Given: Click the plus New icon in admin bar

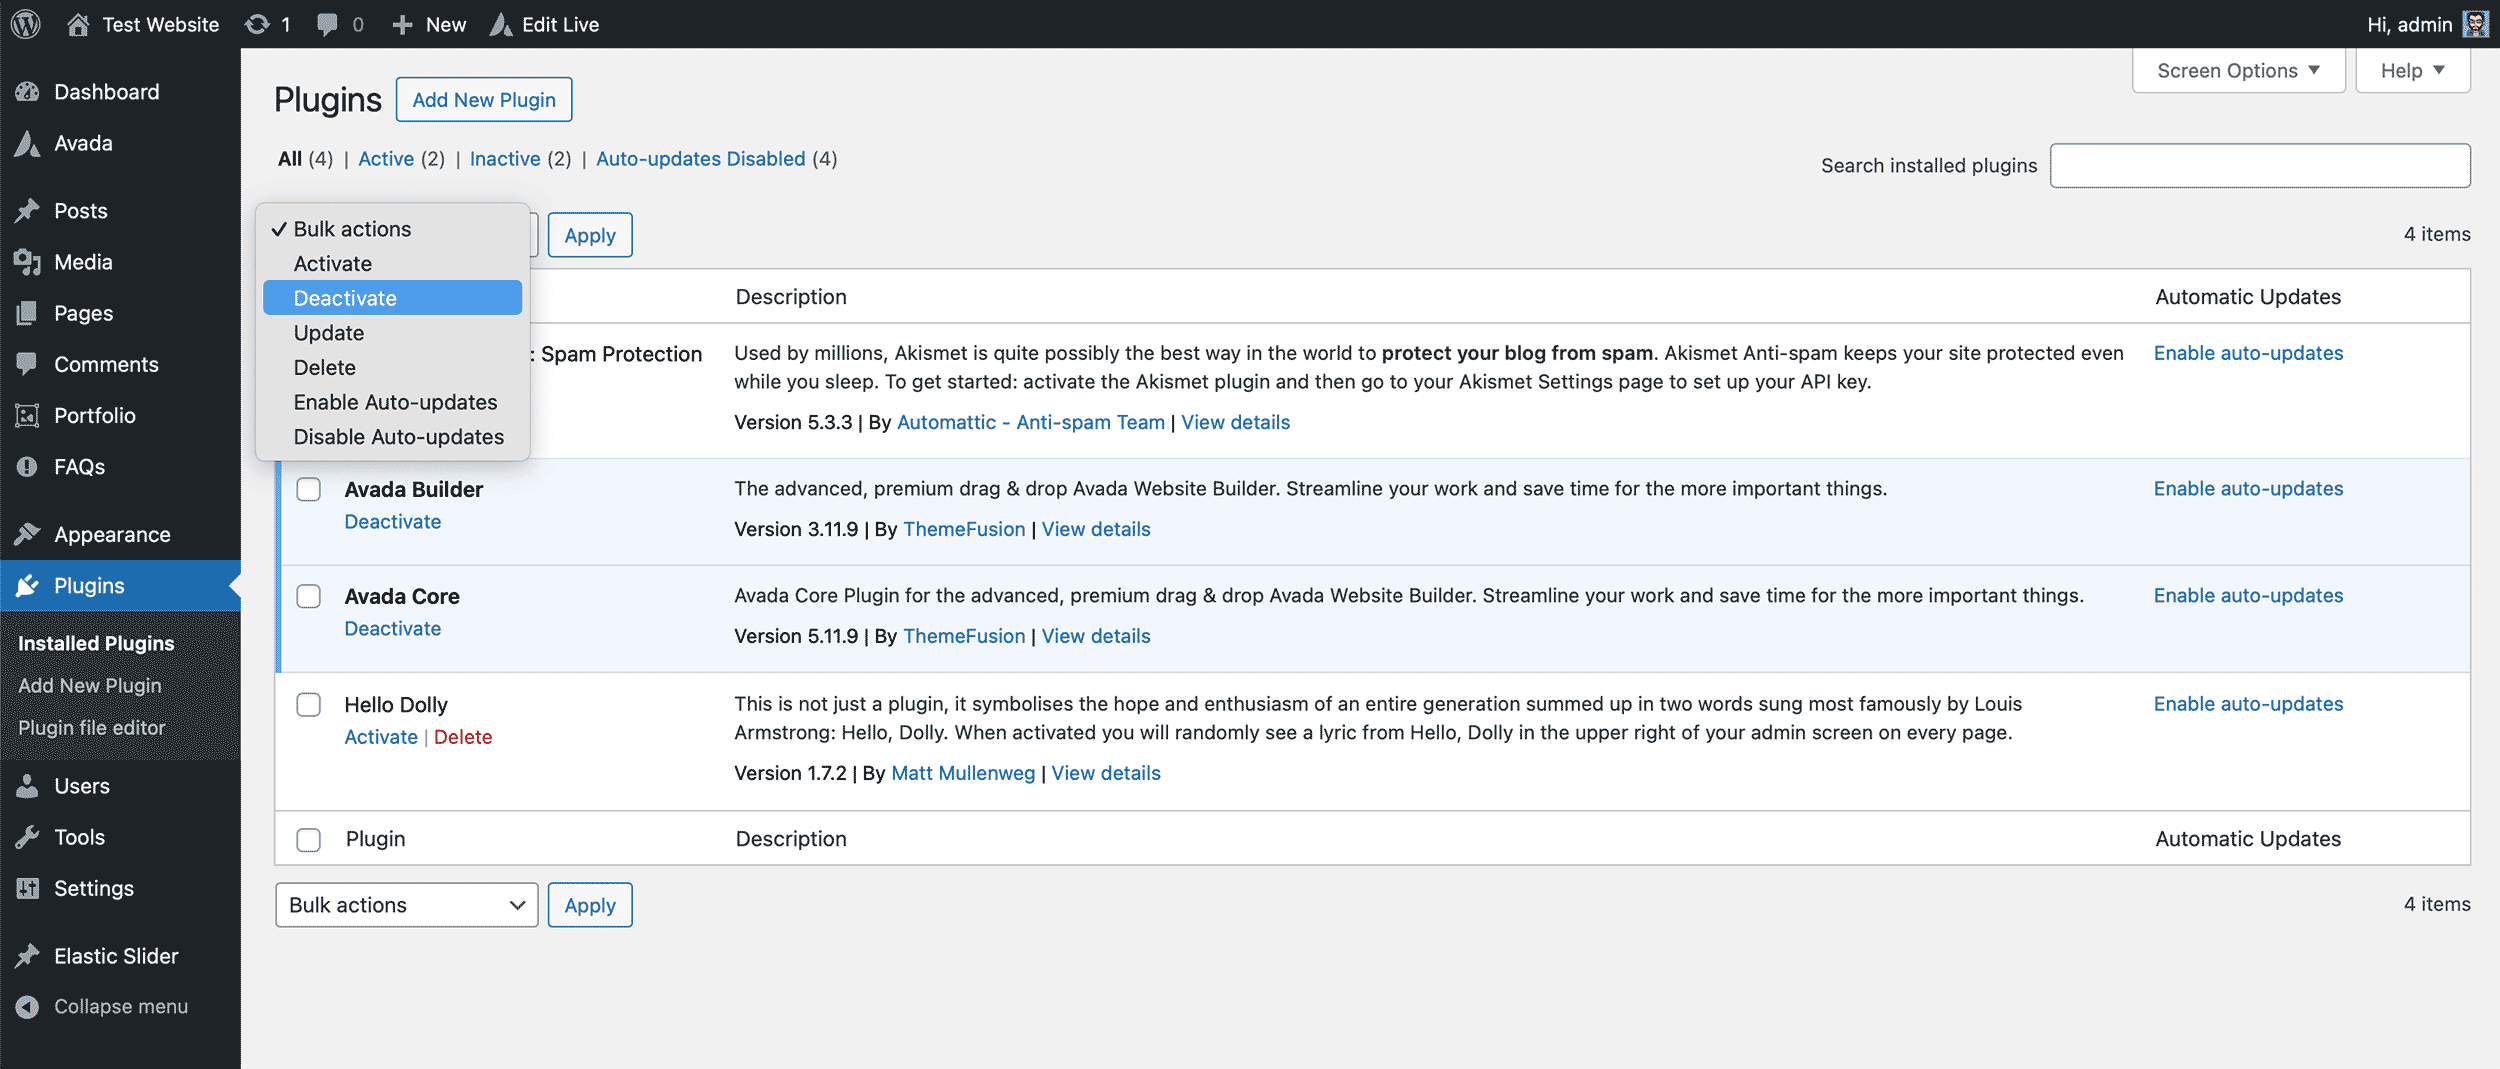Looking at the screenshot, I should 402,24.
